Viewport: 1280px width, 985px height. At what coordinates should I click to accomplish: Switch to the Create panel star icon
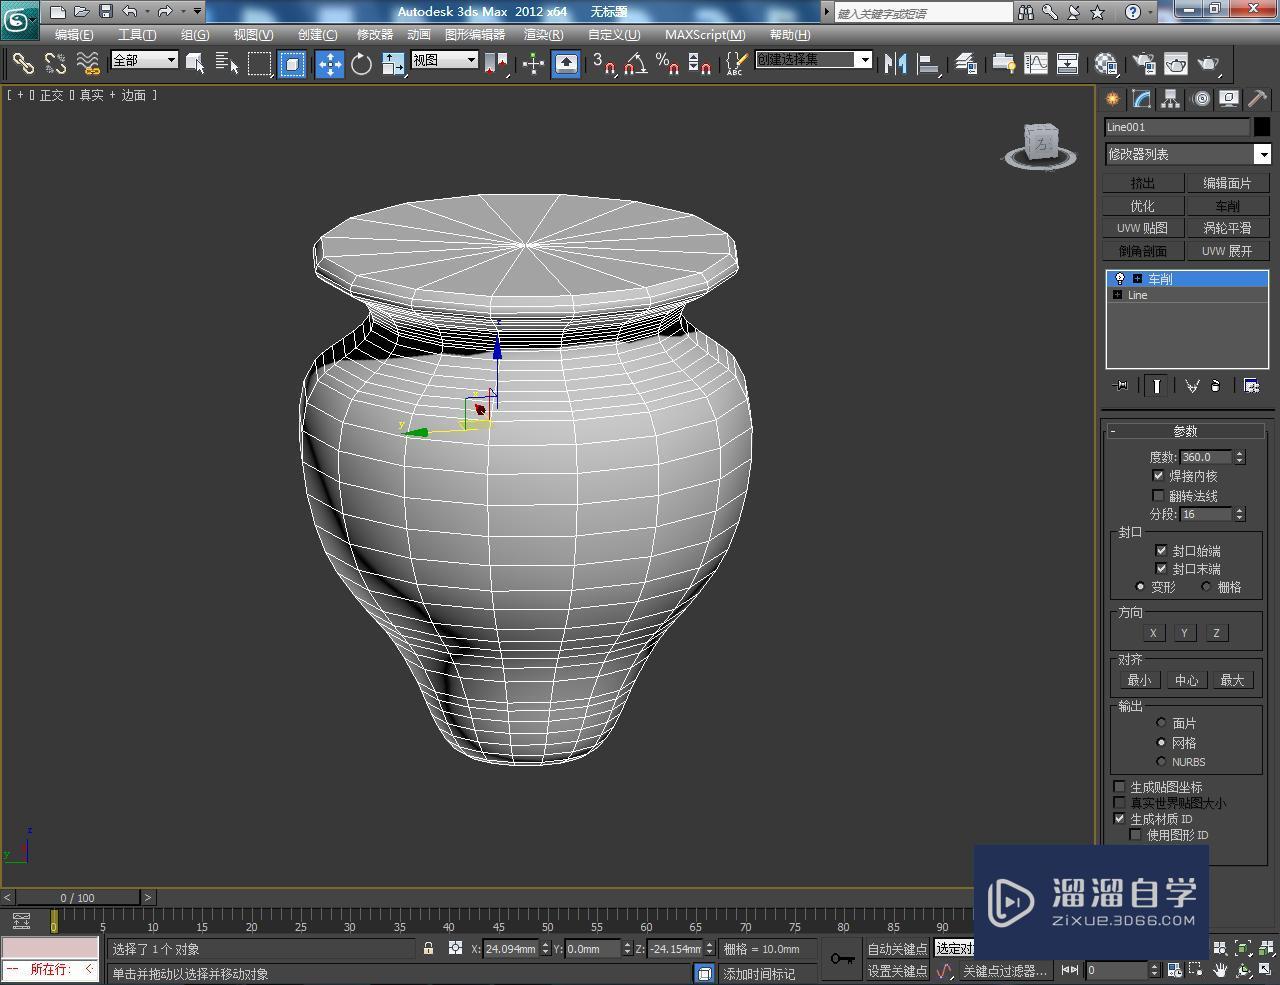click(x=1112, y=99)
